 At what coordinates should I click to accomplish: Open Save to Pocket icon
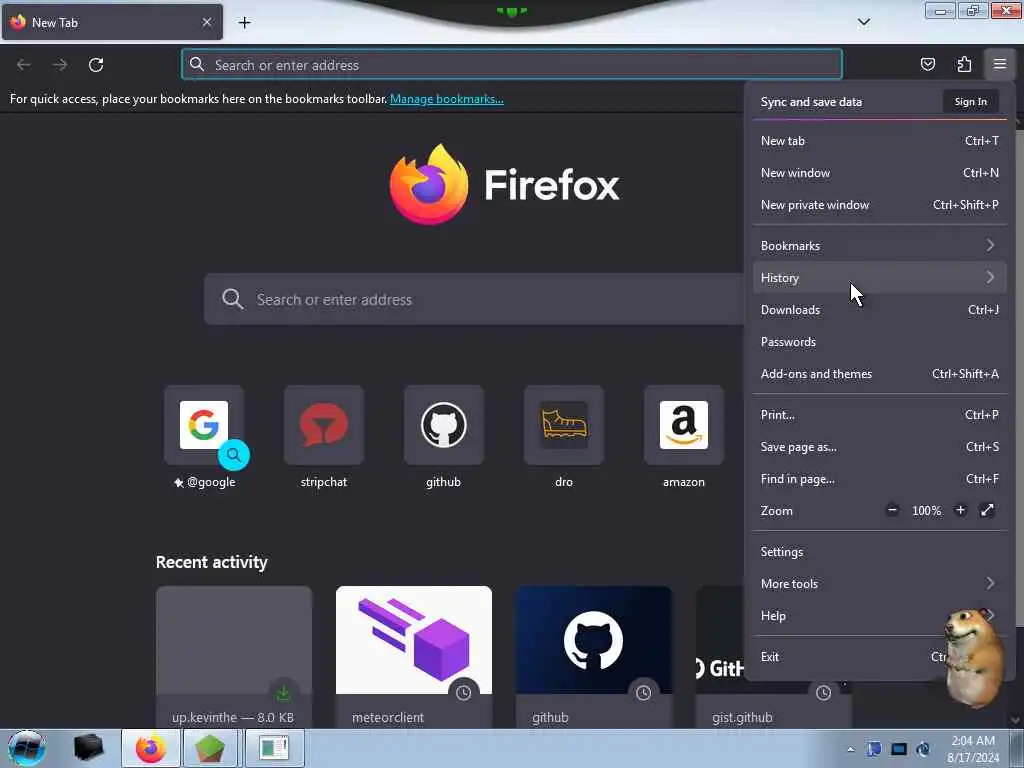(927, 64)
